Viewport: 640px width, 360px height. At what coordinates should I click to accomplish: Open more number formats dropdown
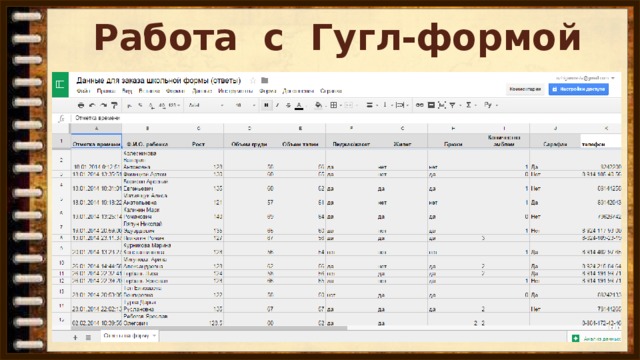point(175,105)
